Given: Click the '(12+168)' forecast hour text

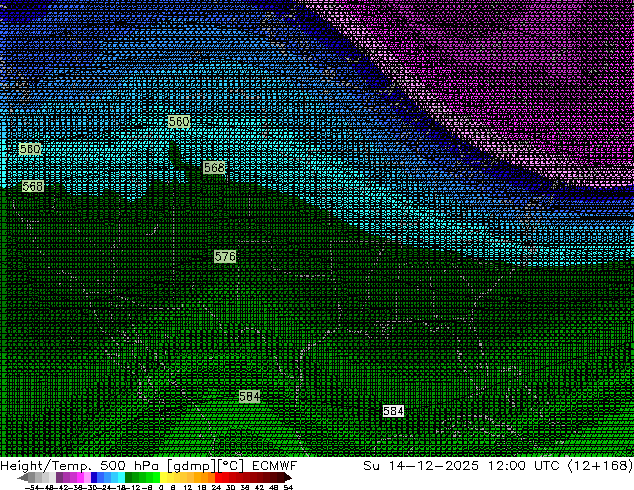Looking at the screenshot, I should pos(600,466).
